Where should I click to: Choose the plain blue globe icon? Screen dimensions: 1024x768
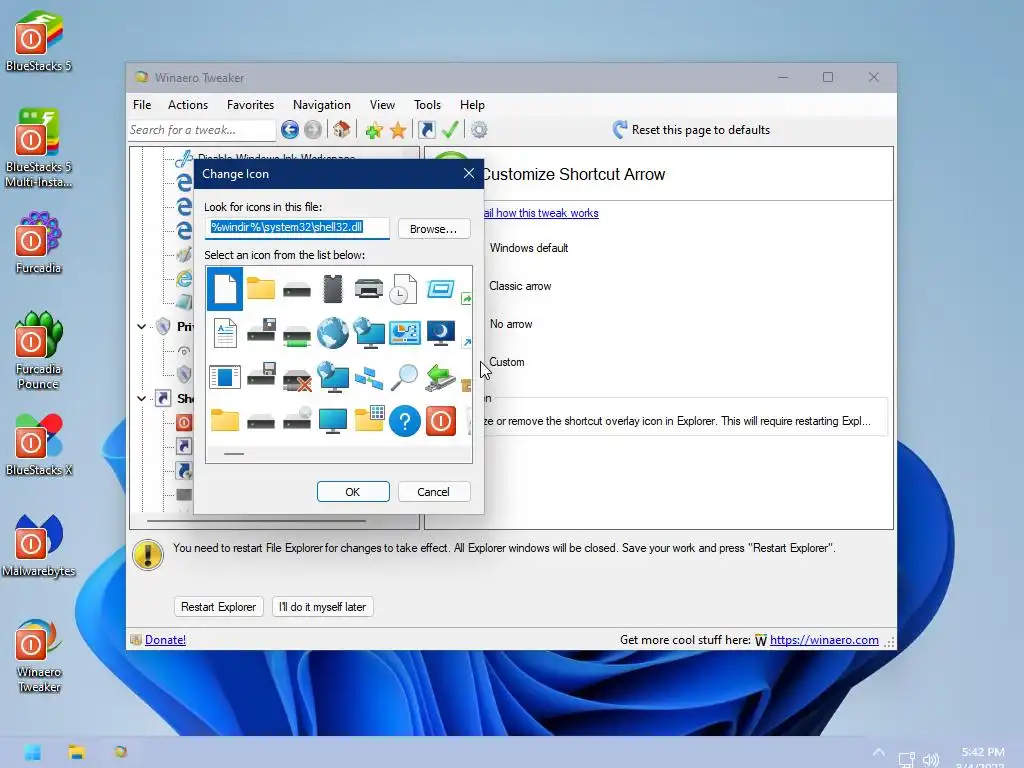332,332
